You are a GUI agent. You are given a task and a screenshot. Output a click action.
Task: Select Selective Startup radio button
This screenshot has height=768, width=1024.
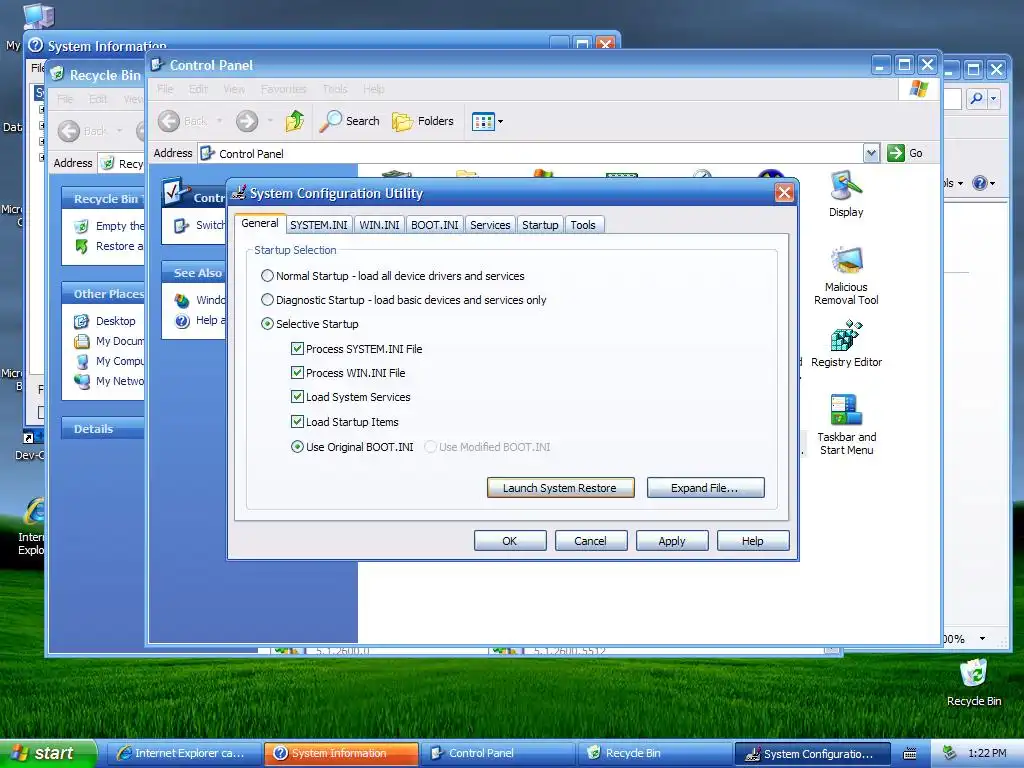coord(267,323)
